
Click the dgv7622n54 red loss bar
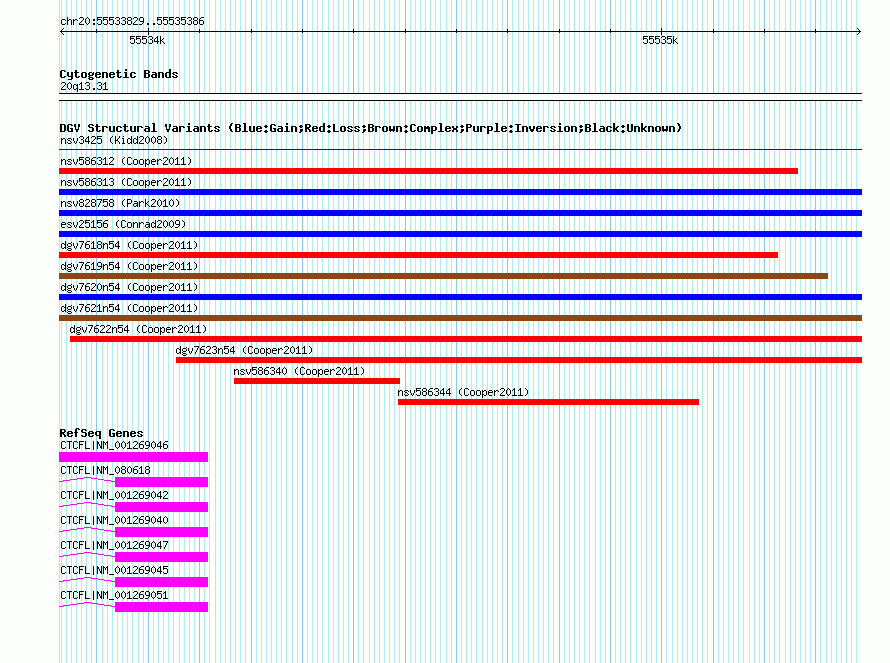pyautogui.click(x=466, y=339)
